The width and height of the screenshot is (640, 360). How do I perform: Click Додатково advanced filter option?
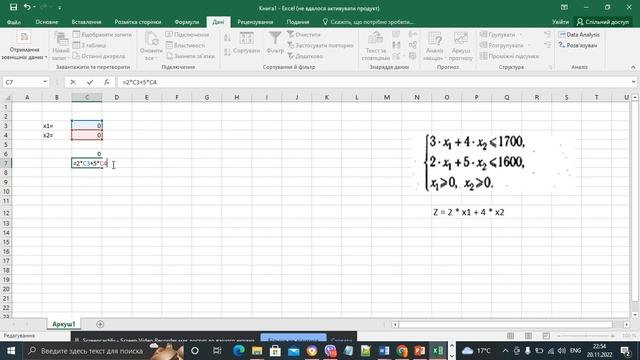[305, 56]
